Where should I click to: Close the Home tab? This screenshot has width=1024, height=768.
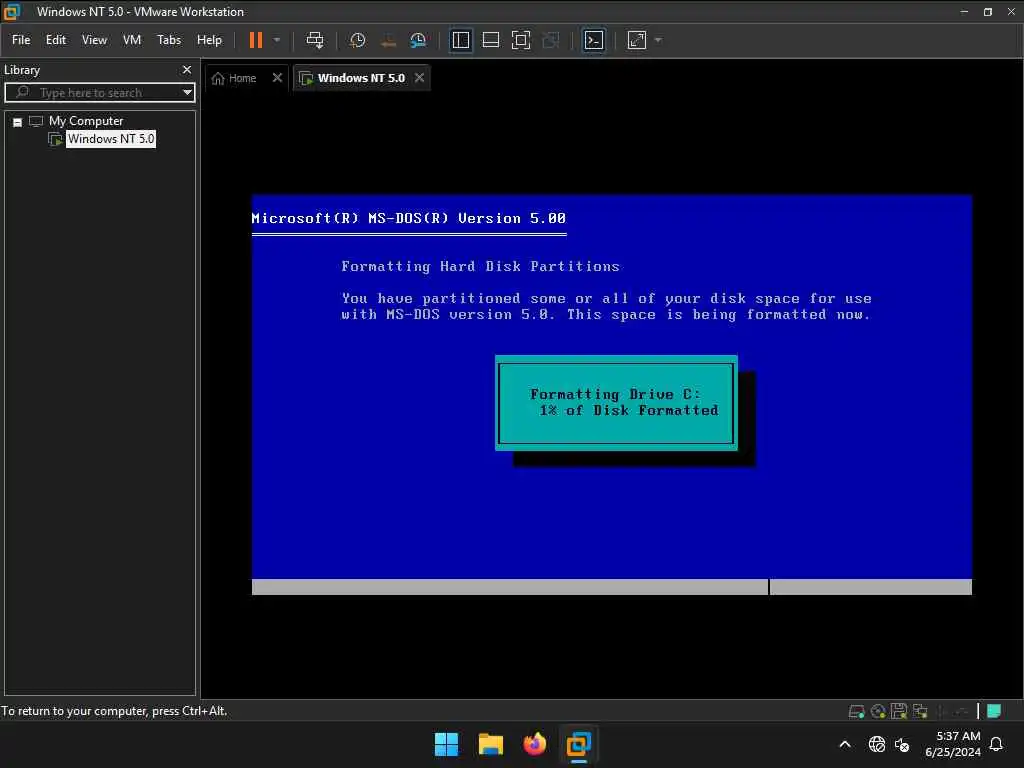[x=278, y=78]
